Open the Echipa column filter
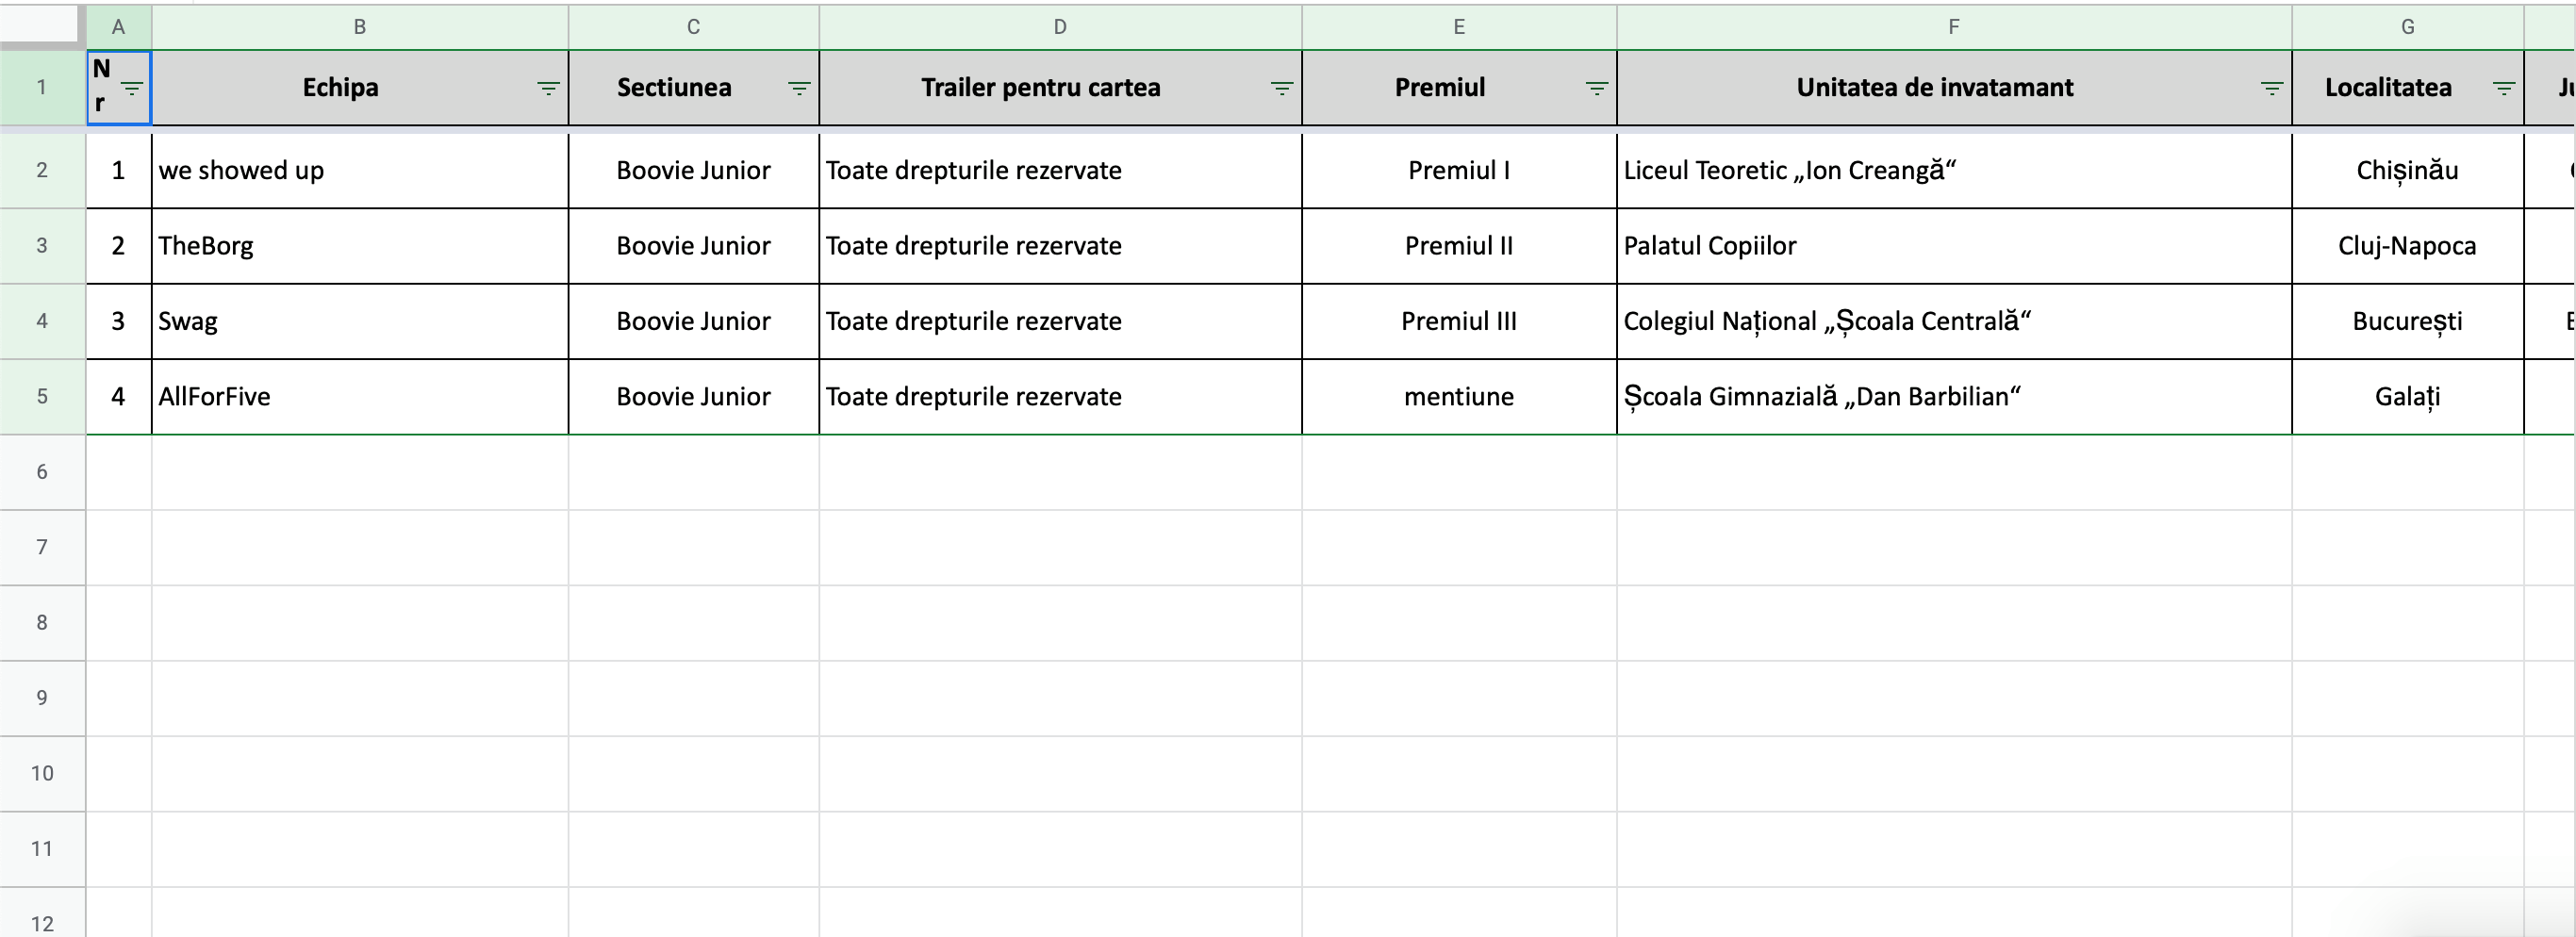 point(548,88)
